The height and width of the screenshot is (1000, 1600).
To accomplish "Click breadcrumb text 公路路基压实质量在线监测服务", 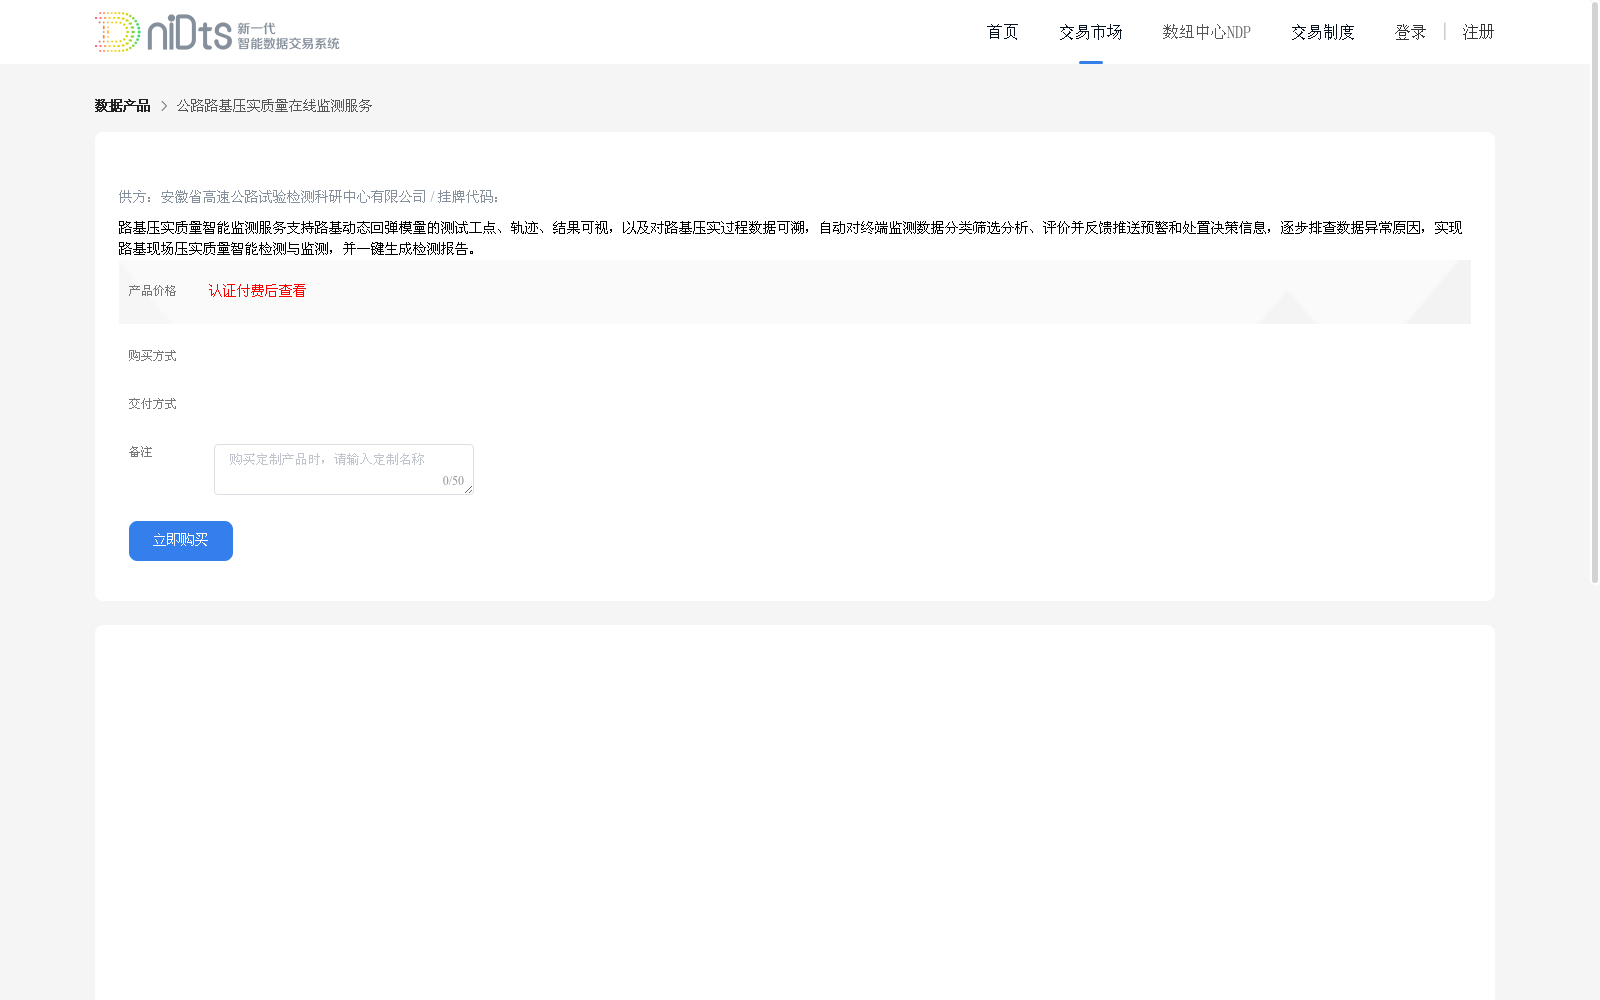I will 274,106.
